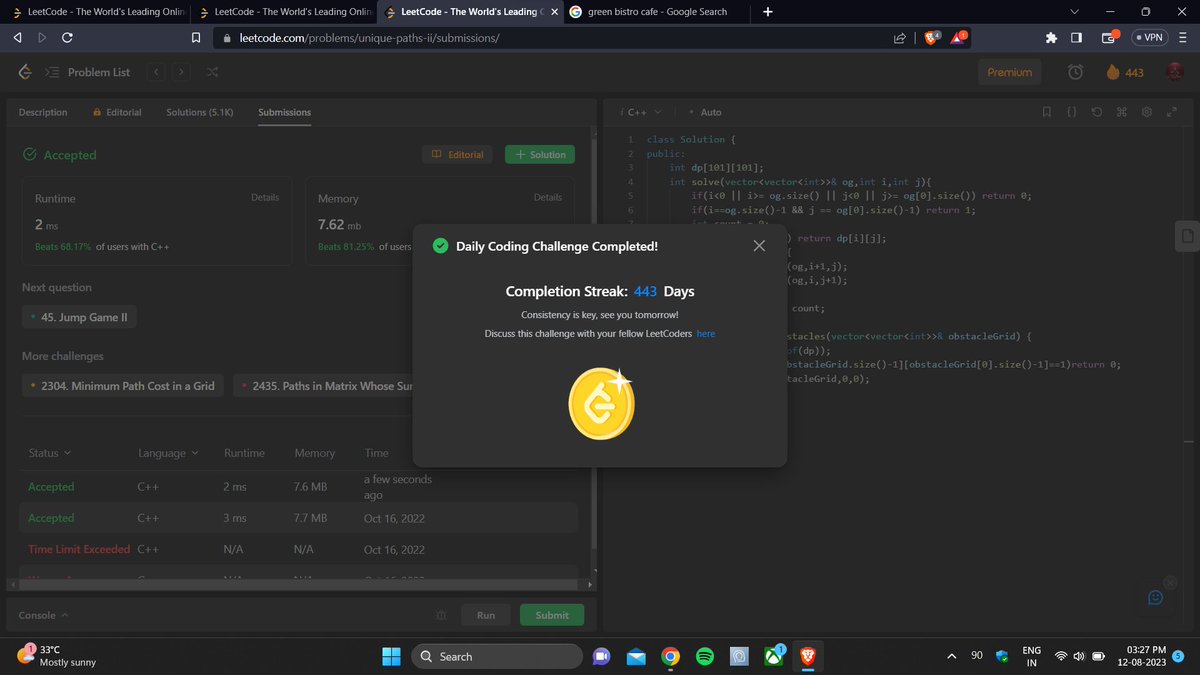Shuffle to a random problem
This screenshot has width=1200, height=675.
coord(212,72)
